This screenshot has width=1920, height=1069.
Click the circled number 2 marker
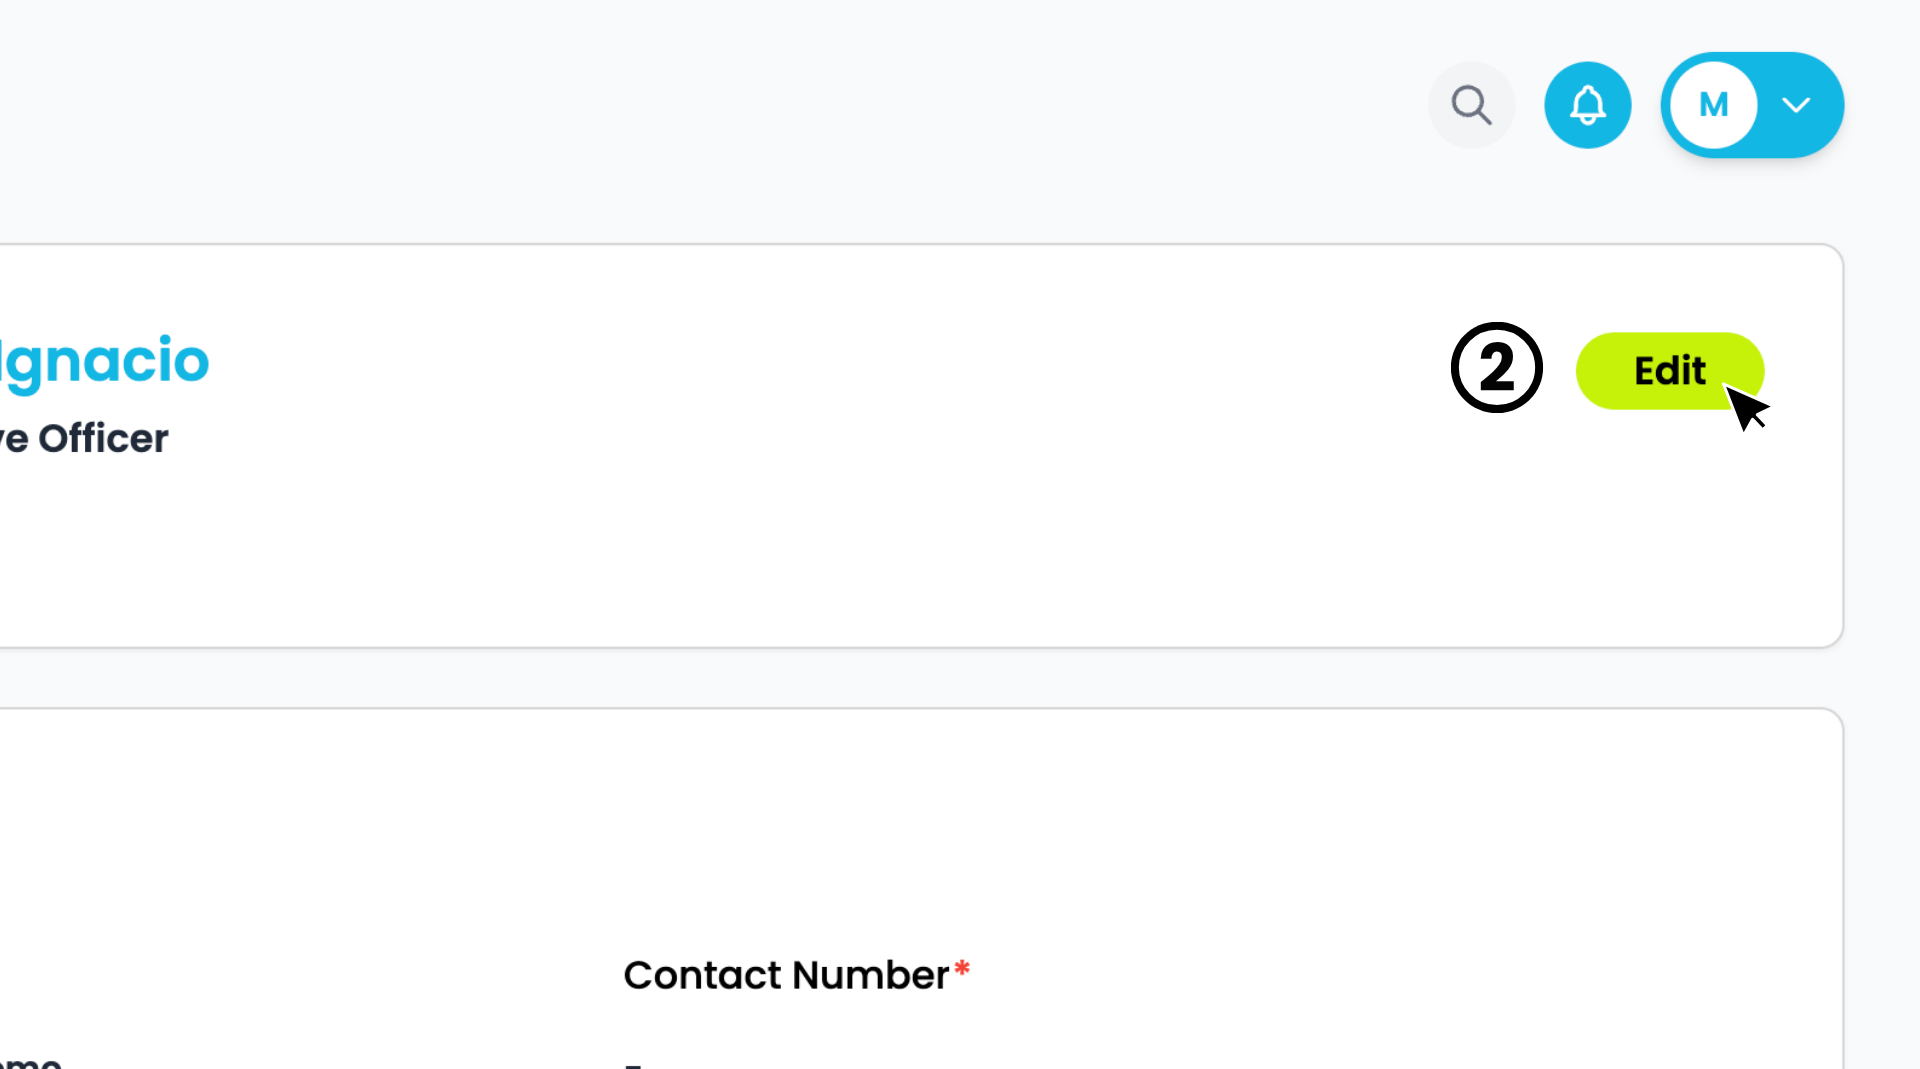click(x=1496, y=368)
